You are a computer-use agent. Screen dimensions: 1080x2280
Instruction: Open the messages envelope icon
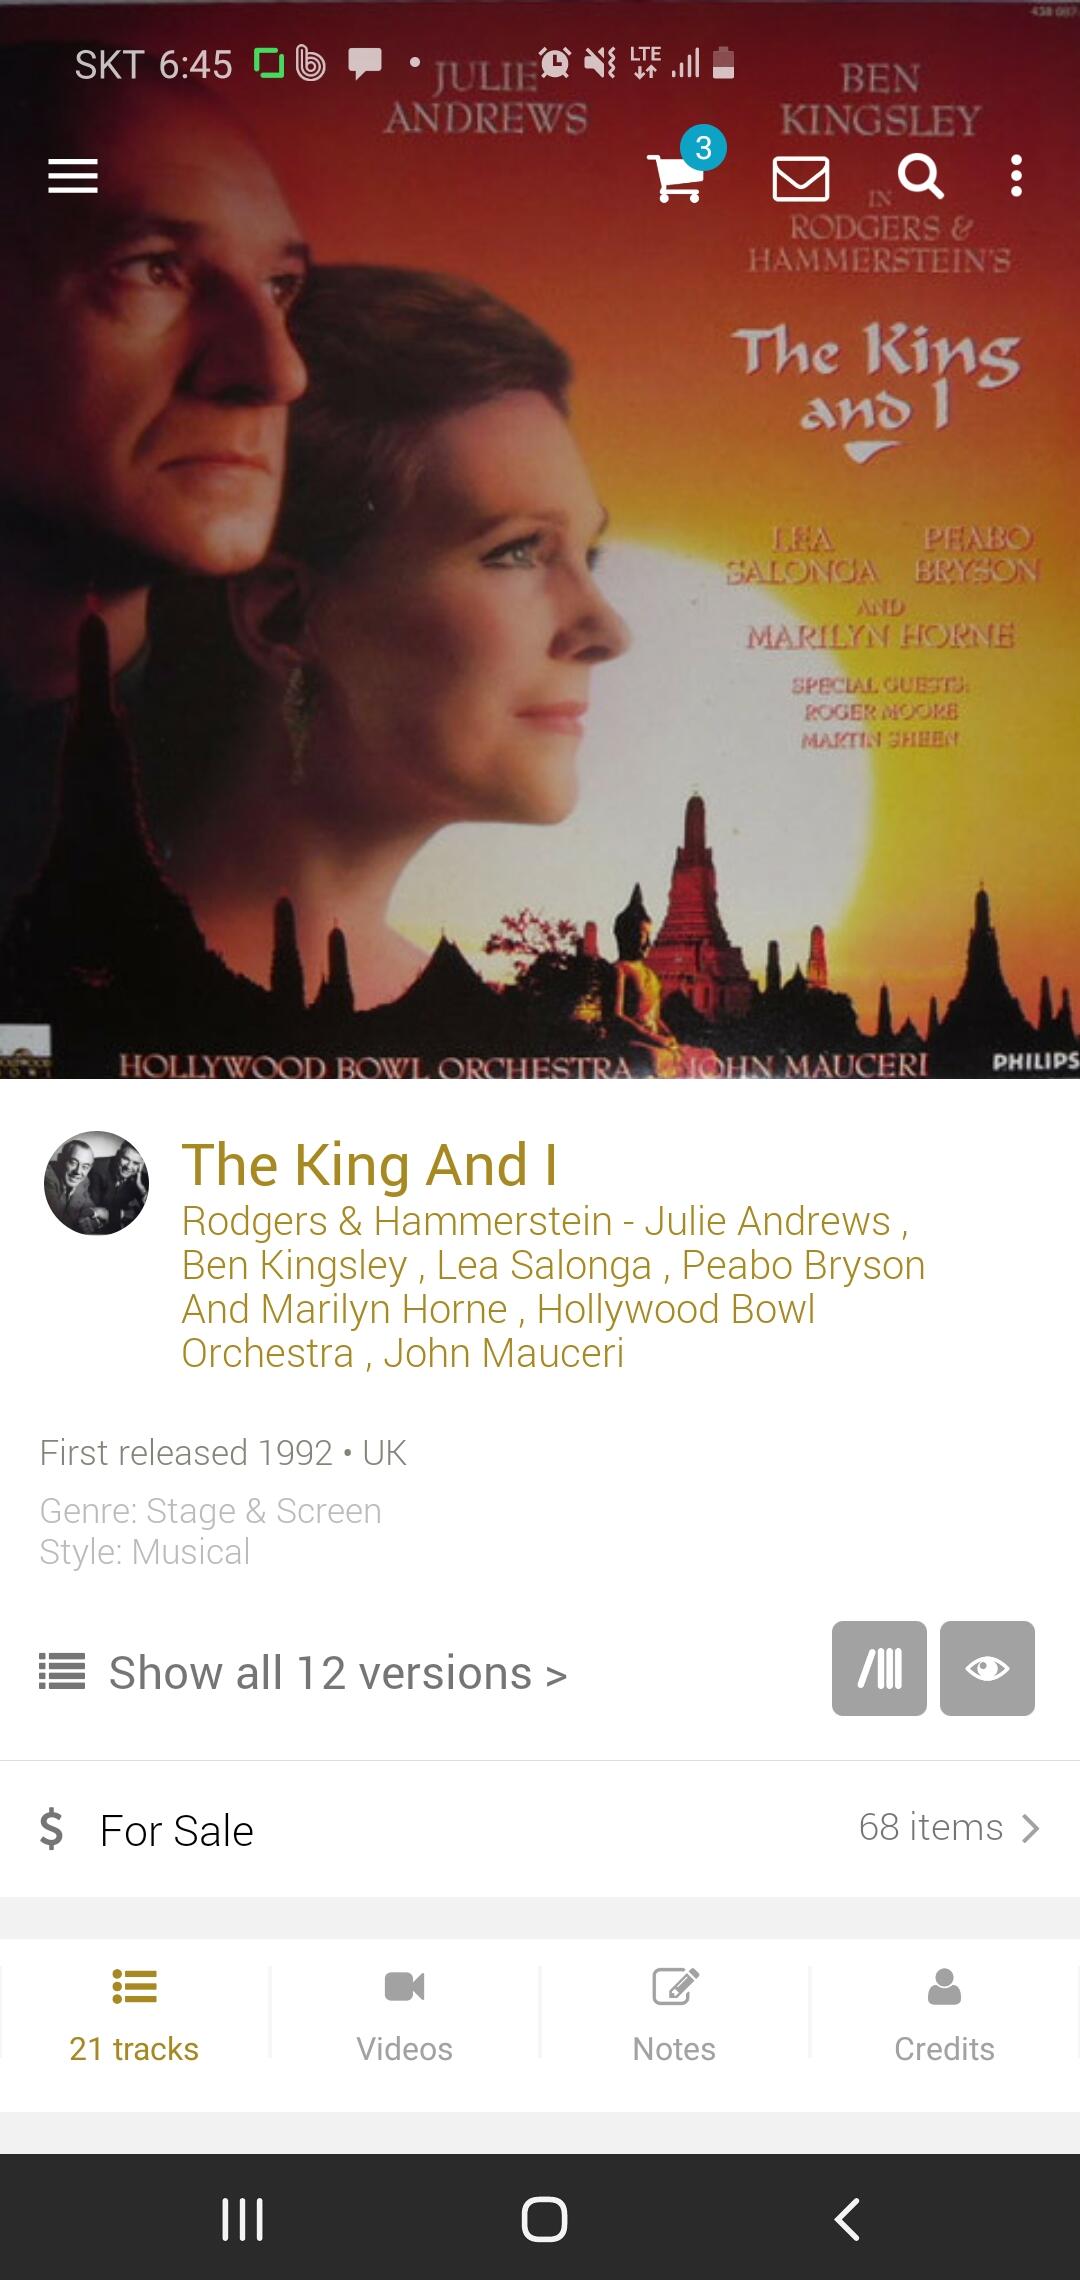coord(801,178)
